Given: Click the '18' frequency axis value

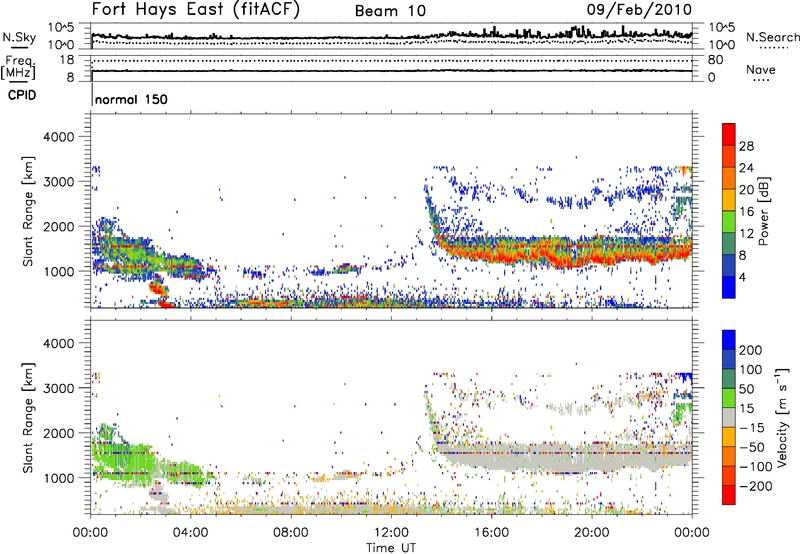Looking at the screenshot, I should click(67, 60).
